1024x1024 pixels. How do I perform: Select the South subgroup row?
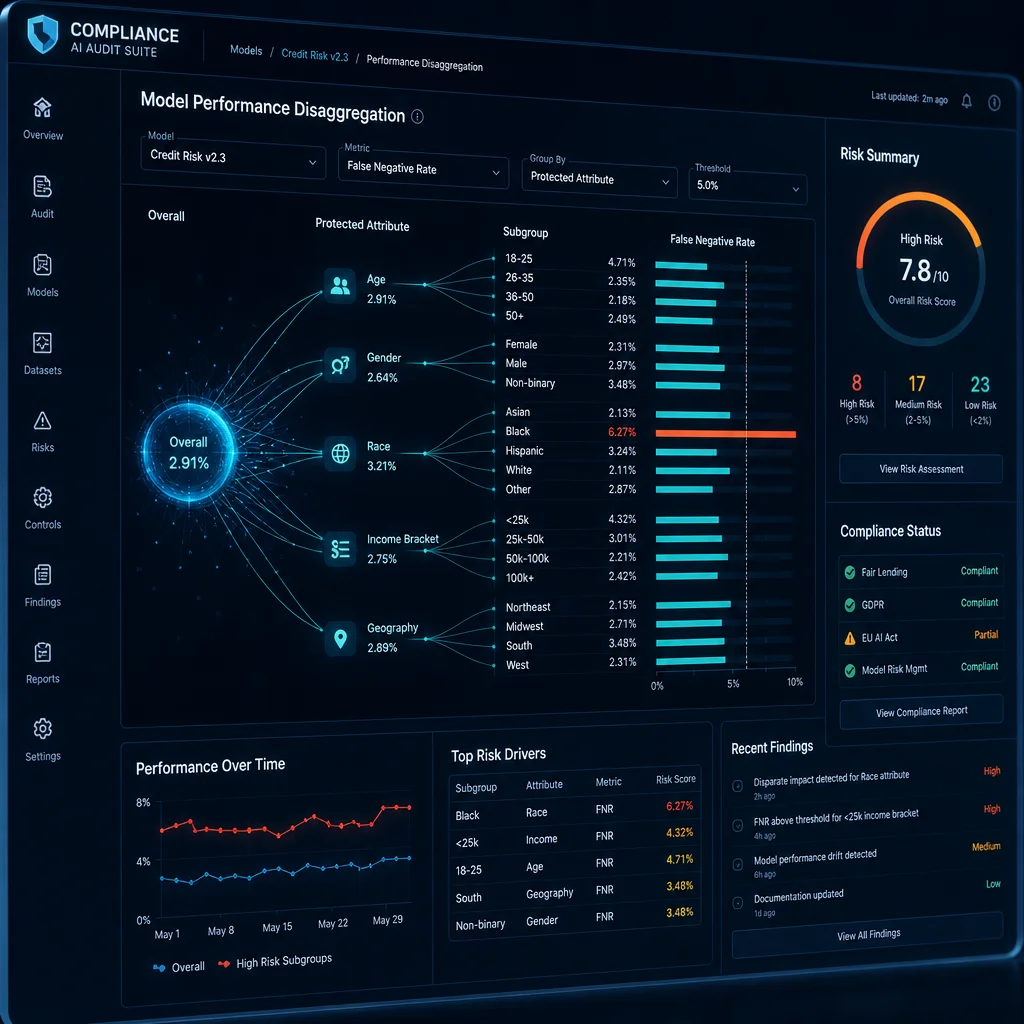coord(643,644)
